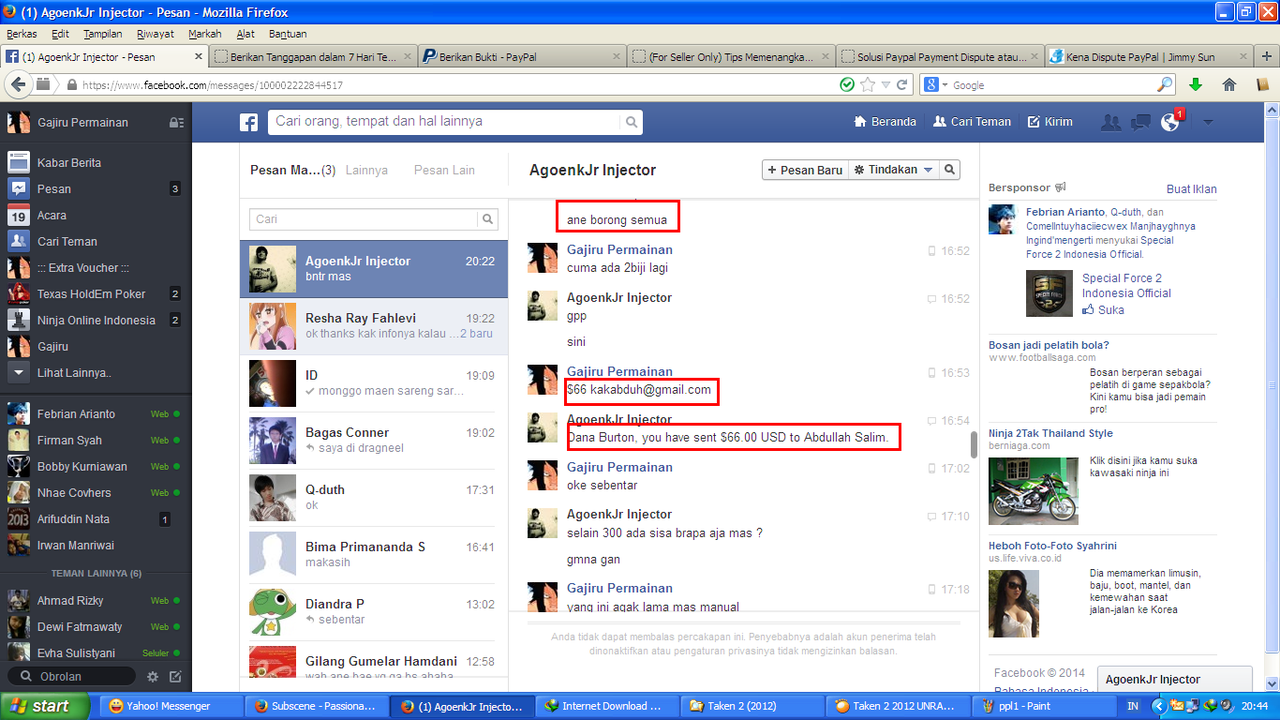The width and height of the screenshot is (1280, 720).
Task: Select the Pesan Masuk tab
Action: [292, 170]
